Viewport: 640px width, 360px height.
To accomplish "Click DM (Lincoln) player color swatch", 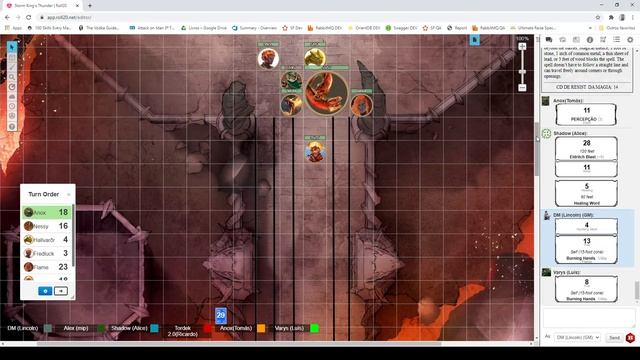I will tap(48, 328).
